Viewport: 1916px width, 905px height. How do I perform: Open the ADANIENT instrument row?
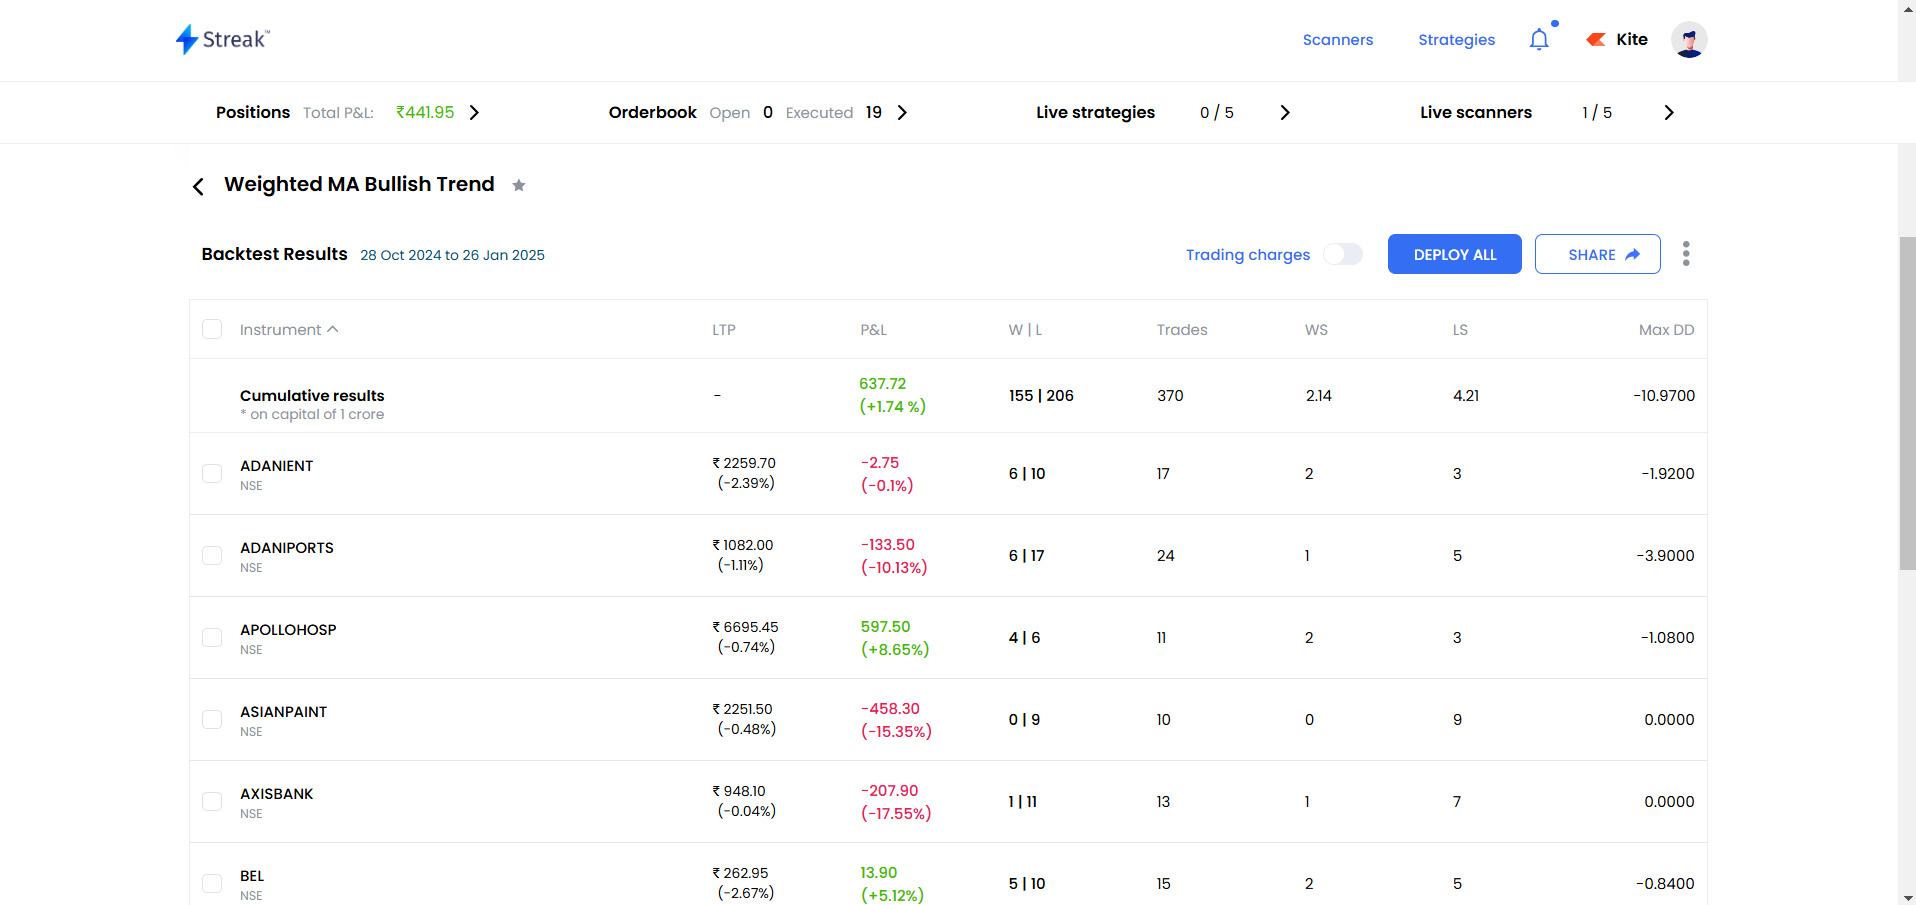948,474
